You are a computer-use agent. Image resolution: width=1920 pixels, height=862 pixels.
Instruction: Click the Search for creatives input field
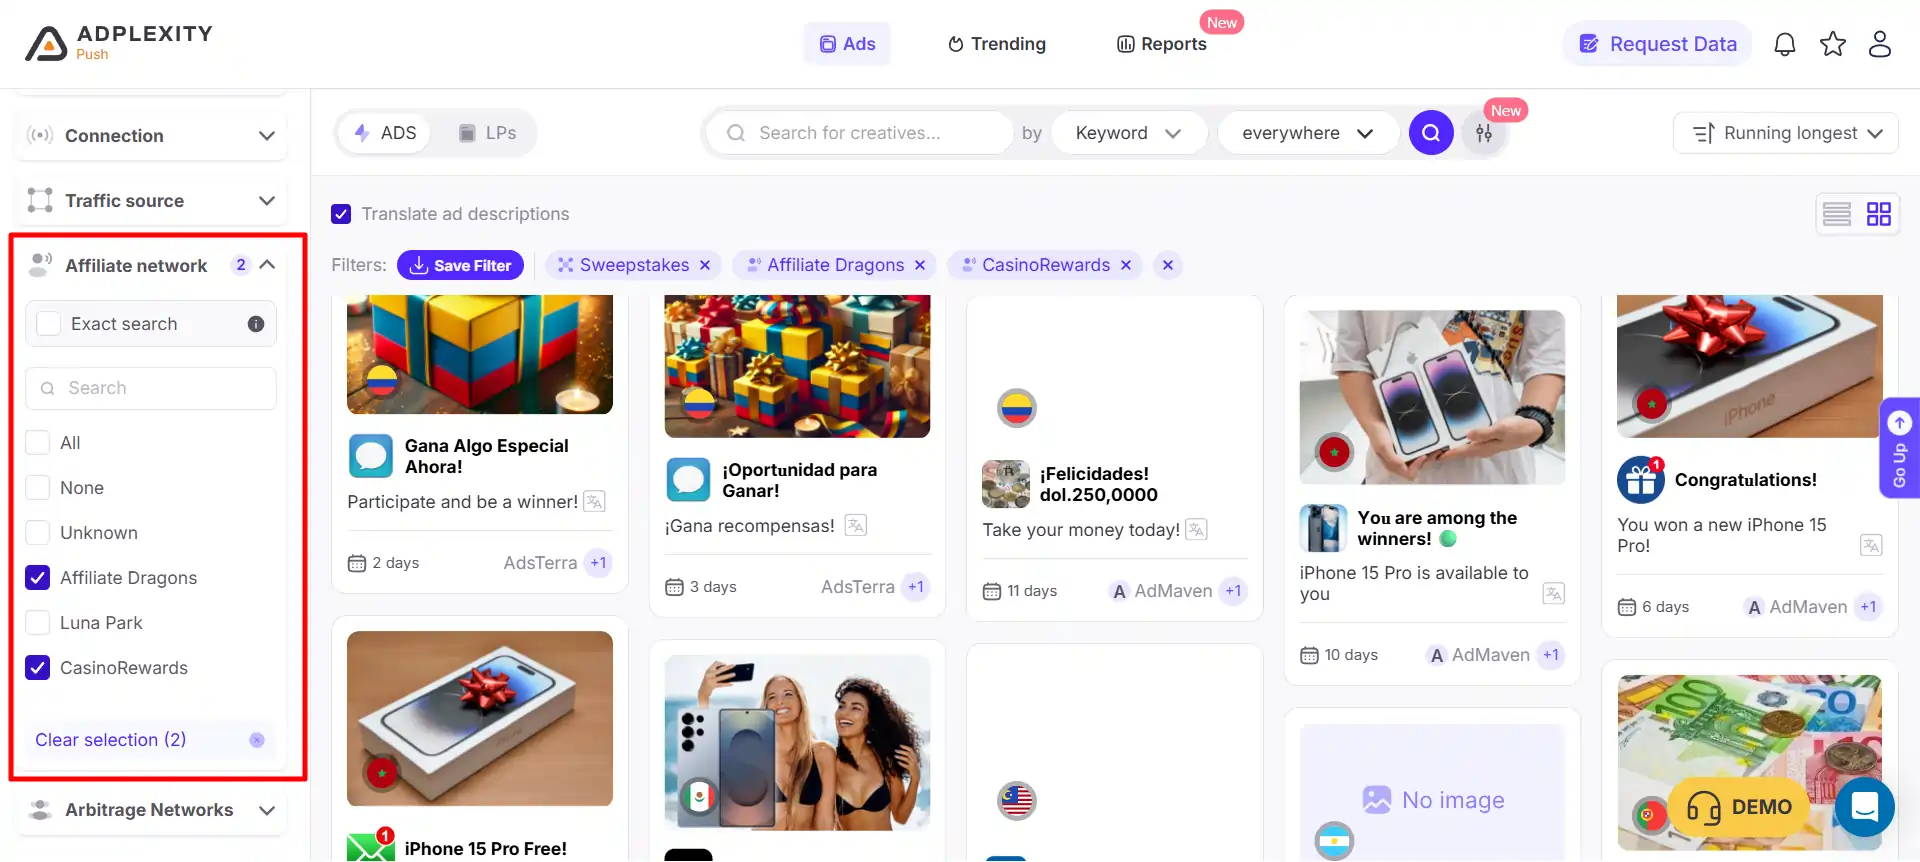pyautogui.click(x=860, y=133)
